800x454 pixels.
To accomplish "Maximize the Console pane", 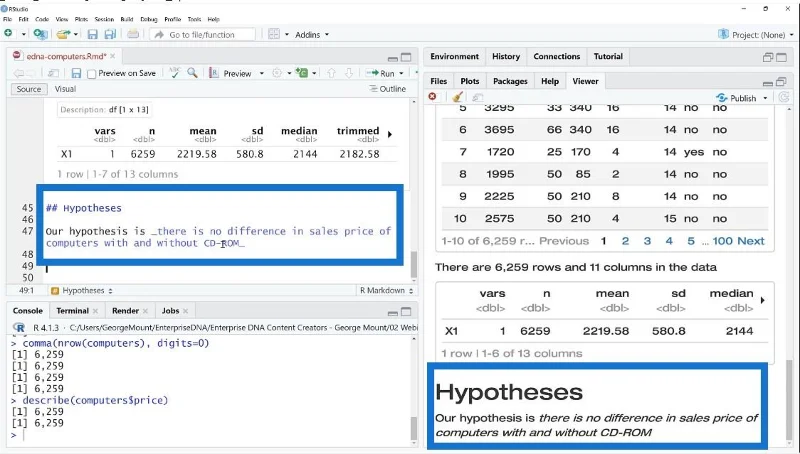I will click(406, 312).
